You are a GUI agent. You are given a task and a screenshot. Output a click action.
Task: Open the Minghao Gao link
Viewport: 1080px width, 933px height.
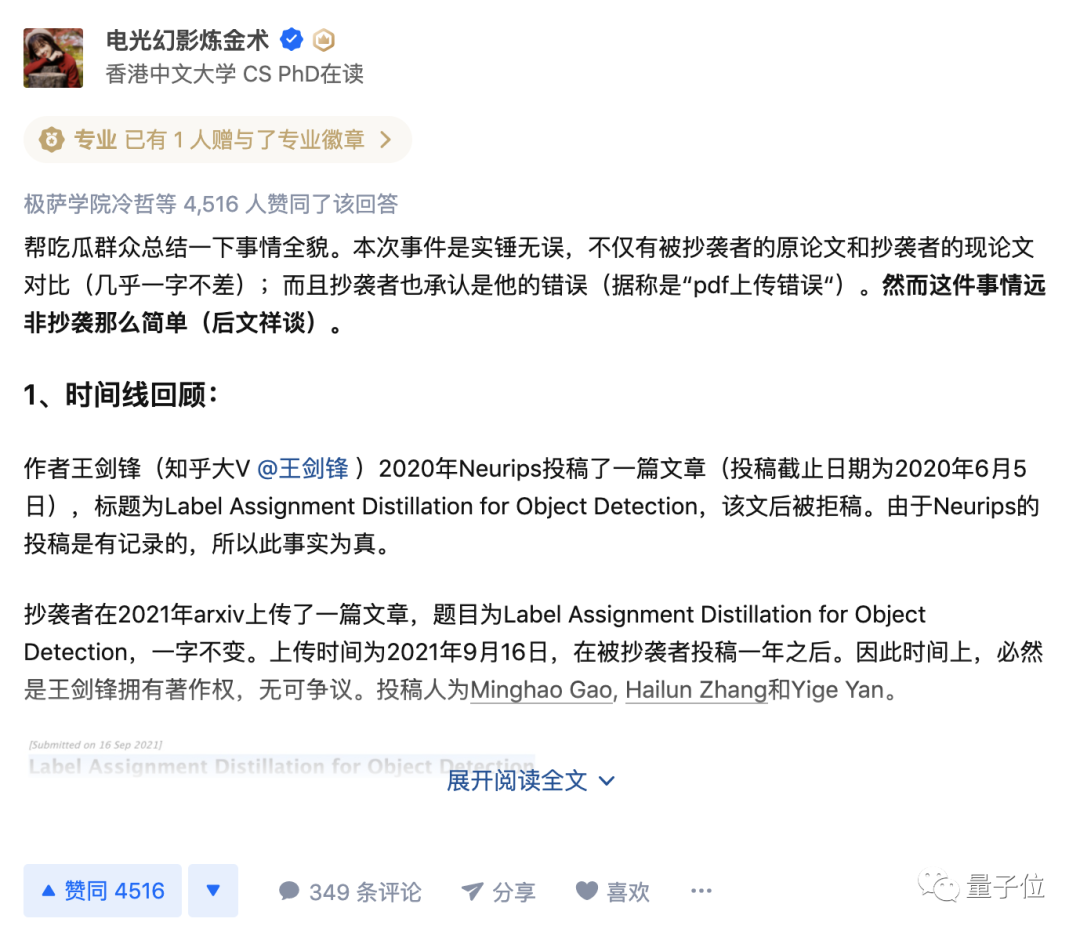click(x=541, y=689)
